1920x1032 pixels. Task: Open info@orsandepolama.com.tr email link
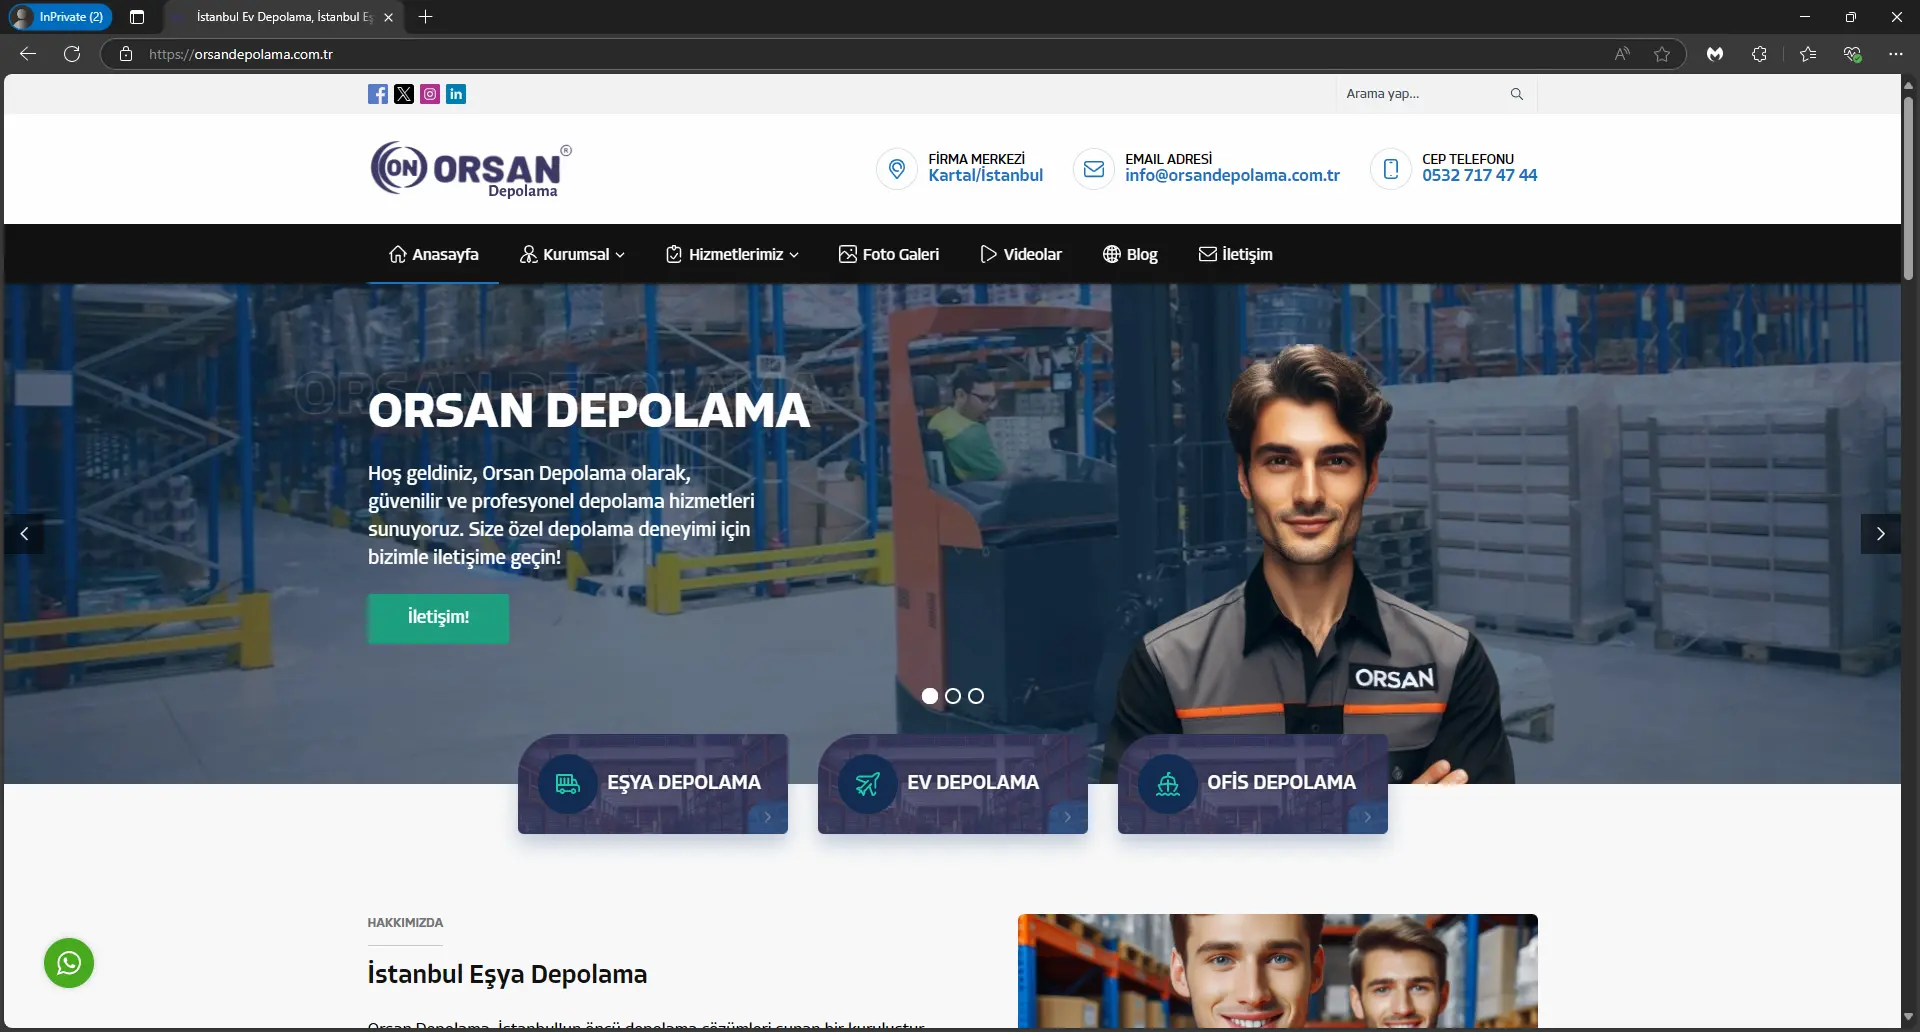[1232, 174]
